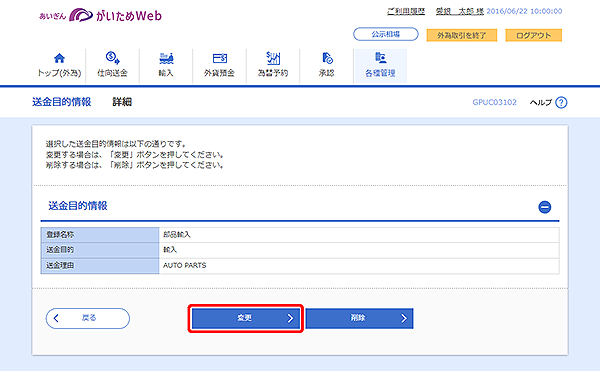Open the 各種管理 management icon
This screenshot has height=371, width=600.
[x=380, y=58]
